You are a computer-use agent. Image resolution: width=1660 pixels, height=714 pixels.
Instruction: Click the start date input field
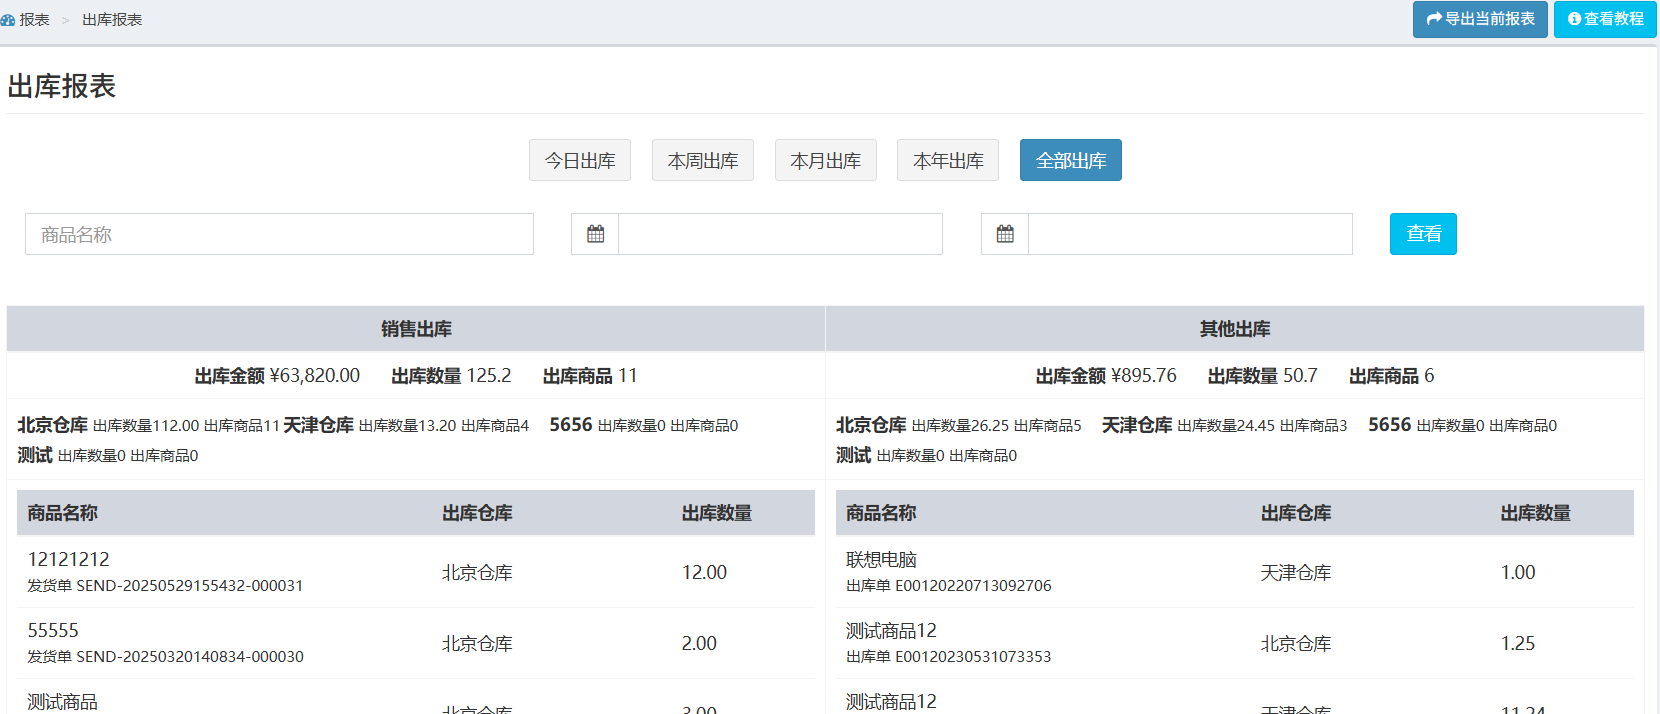780,234
